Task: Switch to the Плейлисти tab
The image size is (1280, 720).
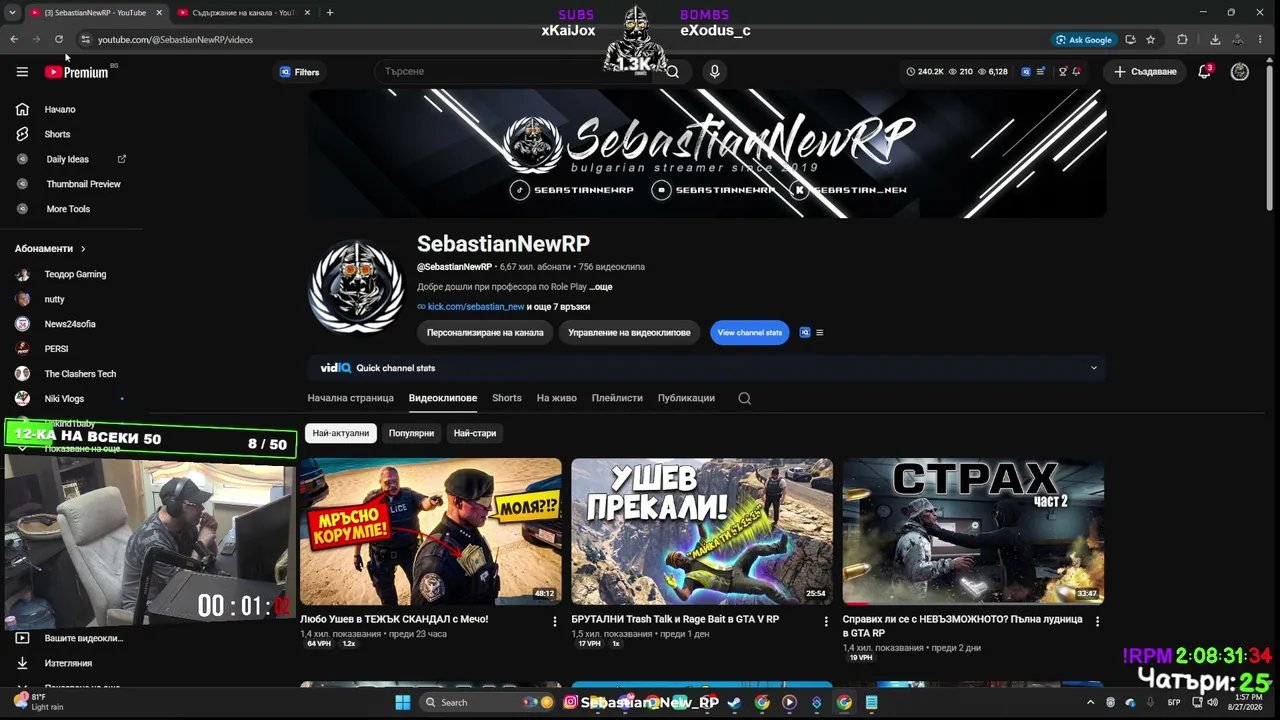Action: 617,398
